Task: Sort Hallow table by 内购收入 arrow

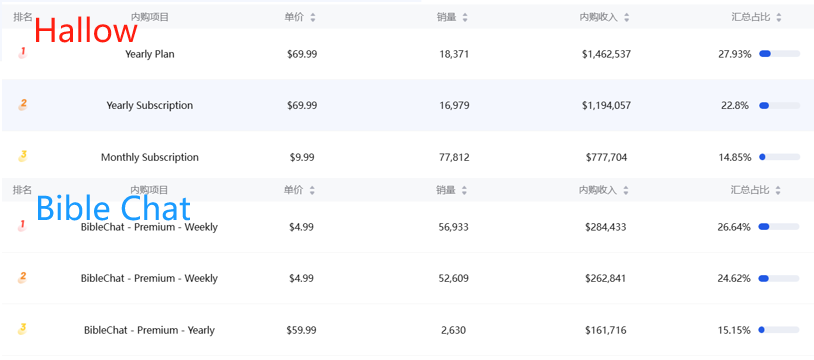Action: pyautogui.click(x=627, y=18)
